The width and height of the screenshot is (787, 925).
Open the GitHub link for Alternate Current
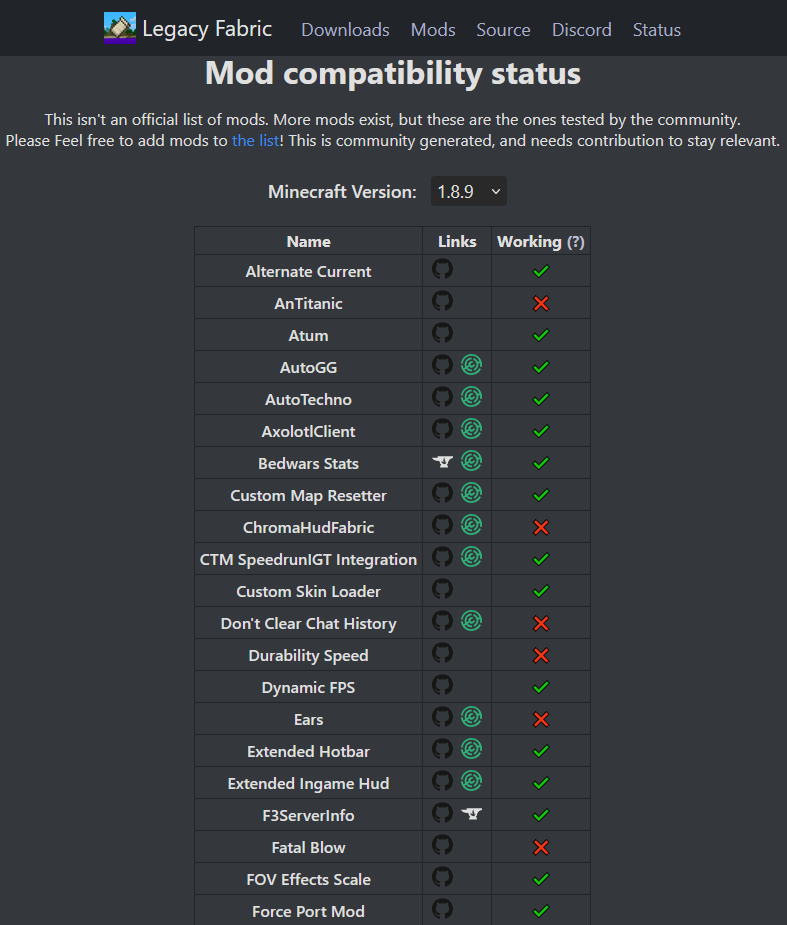(x=442, y=269)
